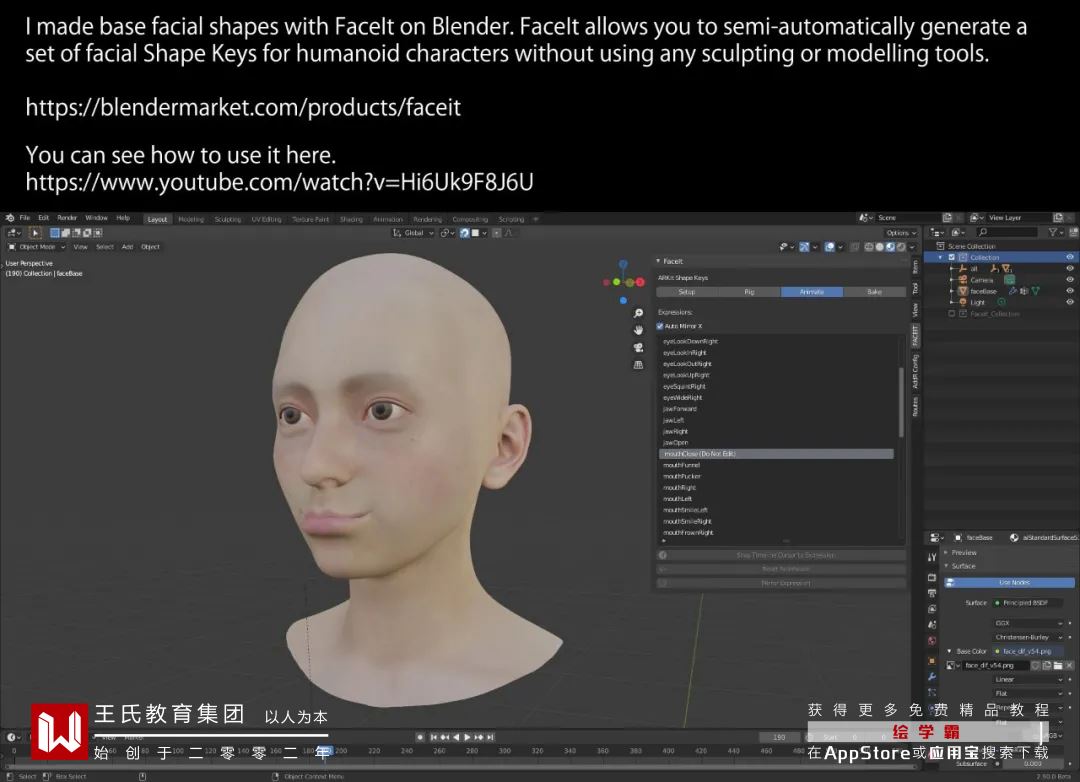
Task: Click the zoom magnifier viewport icon
Action: [638, 313]
